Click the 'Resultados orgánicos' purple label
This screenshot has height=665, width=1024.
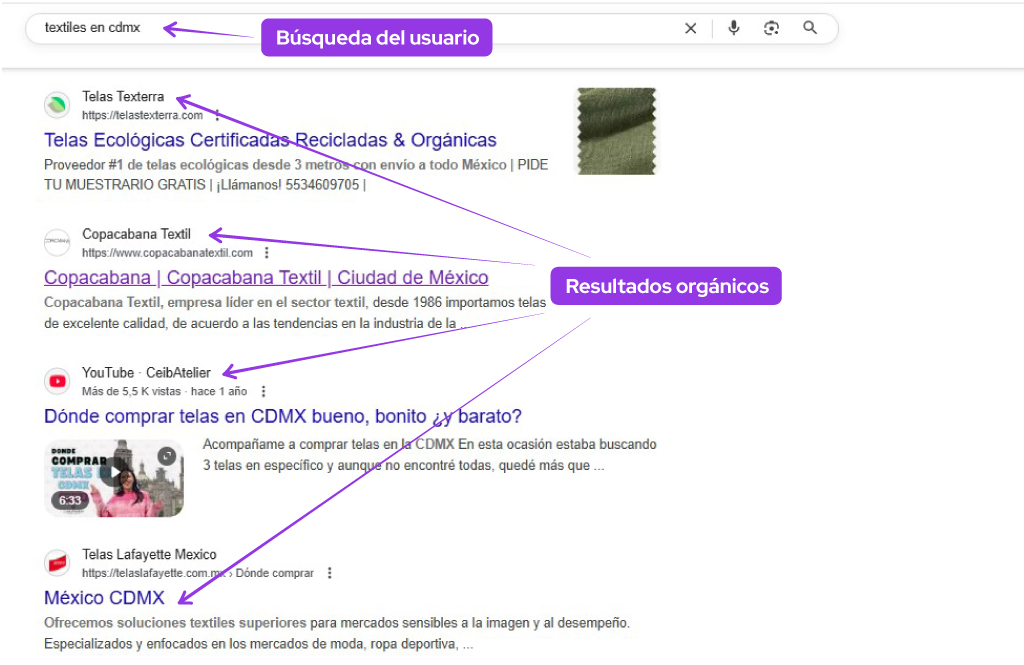667,287
